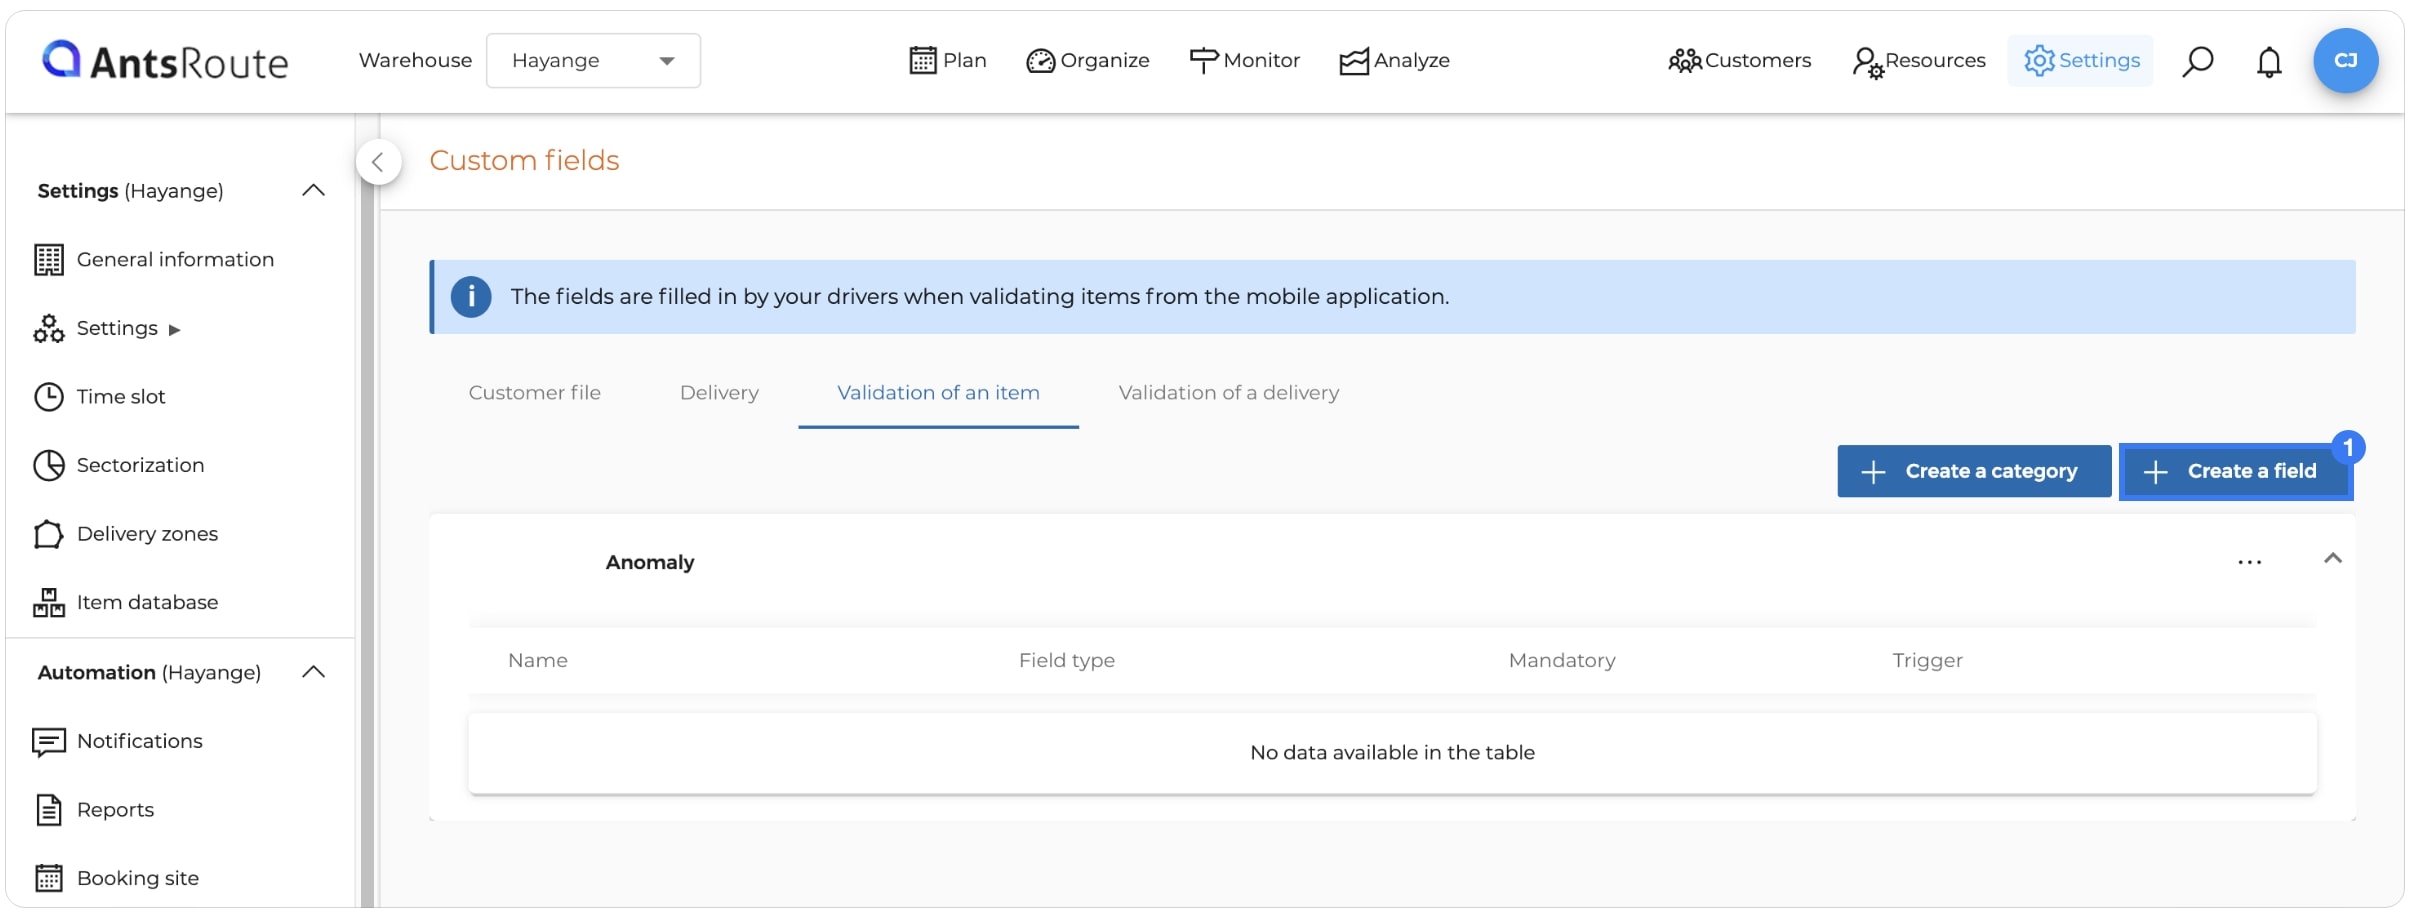Screen dimensions: 2410x918
Task: Go to Resources section
Action: 1918,61
